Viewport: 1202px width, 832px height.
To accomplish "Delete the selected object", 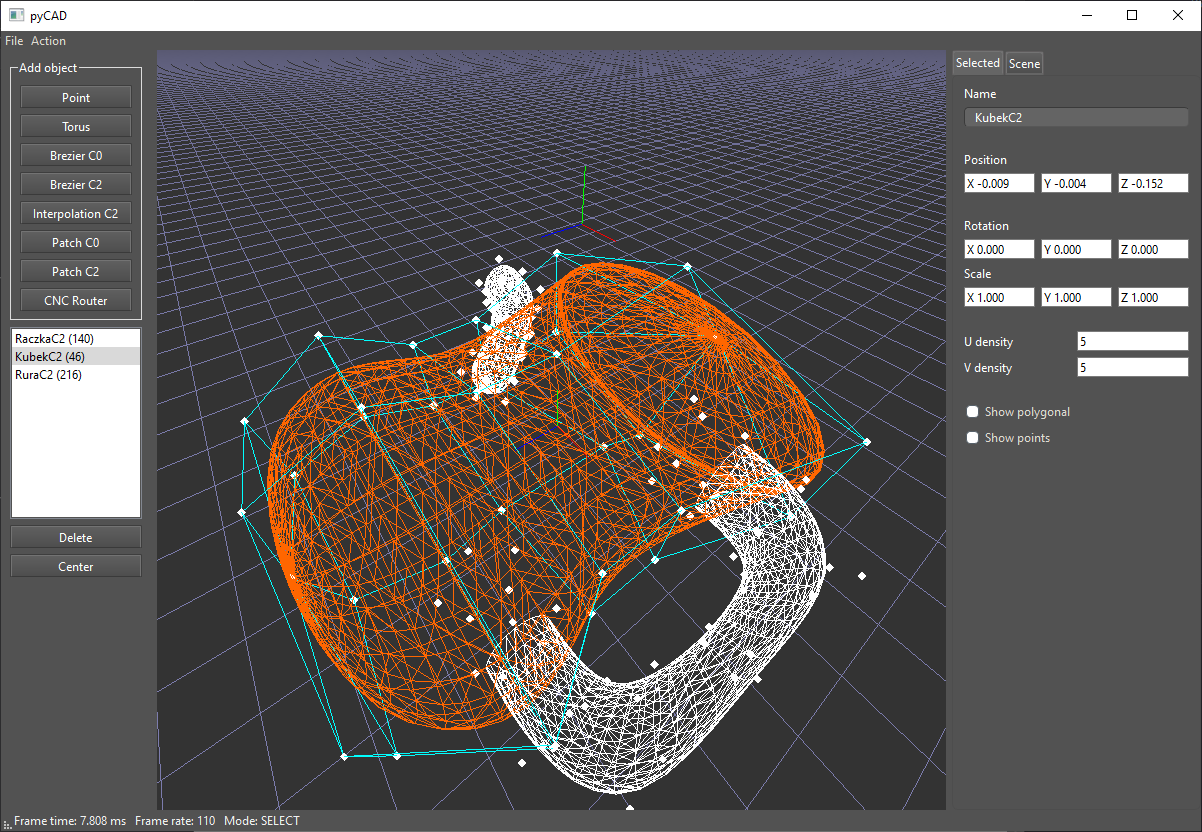I will [75, 537].
